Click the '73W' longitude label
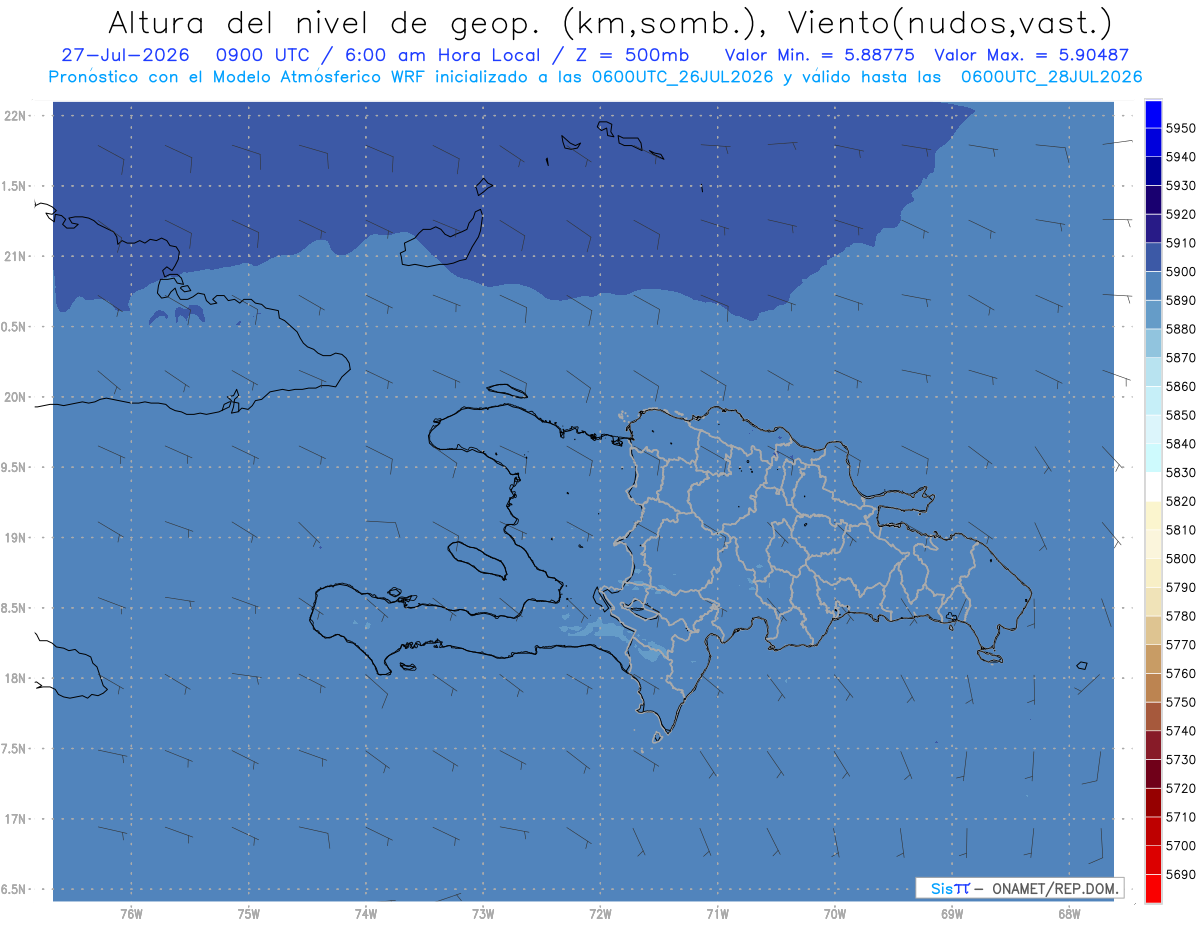 pos(483,913)
